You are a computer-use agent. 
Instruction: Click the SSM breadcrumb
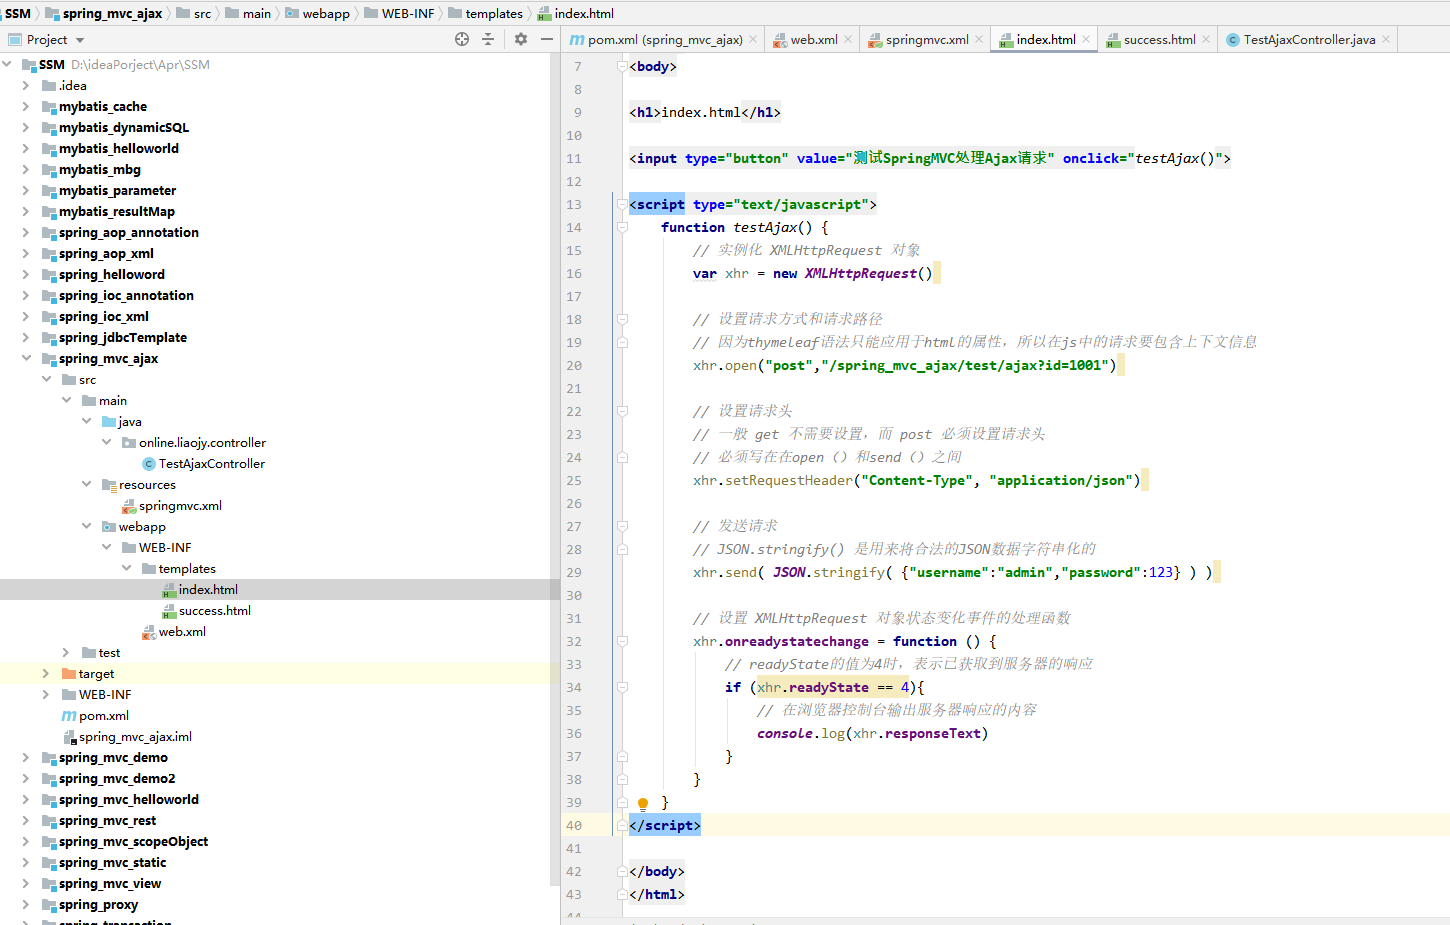[18, 13]
